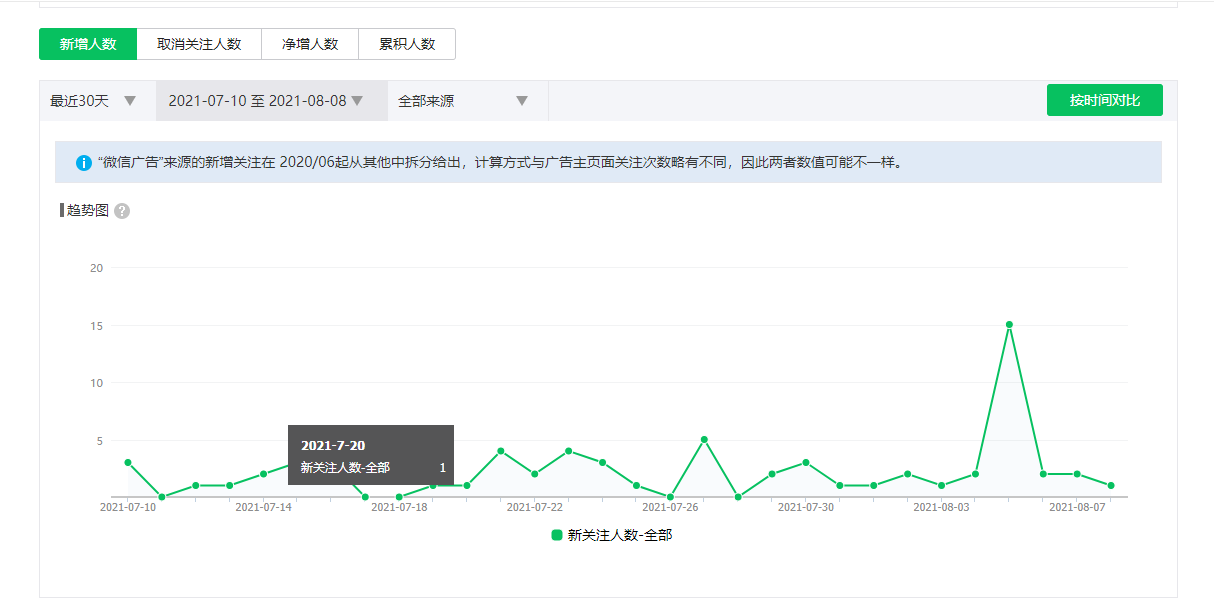Click the 2021-07-30 x-axis date label

pos(806,507)
